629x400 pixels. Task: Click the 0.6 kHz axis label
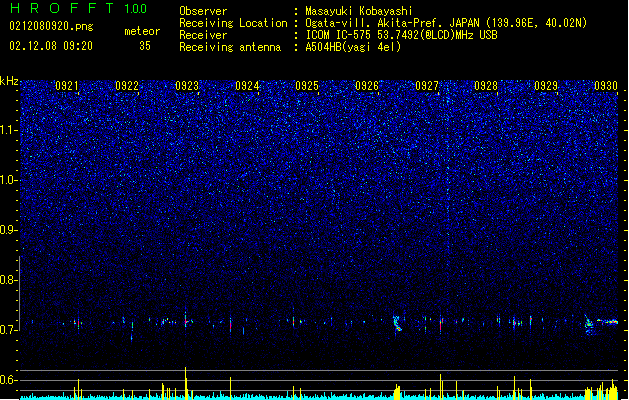pyautogui.click(x=8, y=380)
